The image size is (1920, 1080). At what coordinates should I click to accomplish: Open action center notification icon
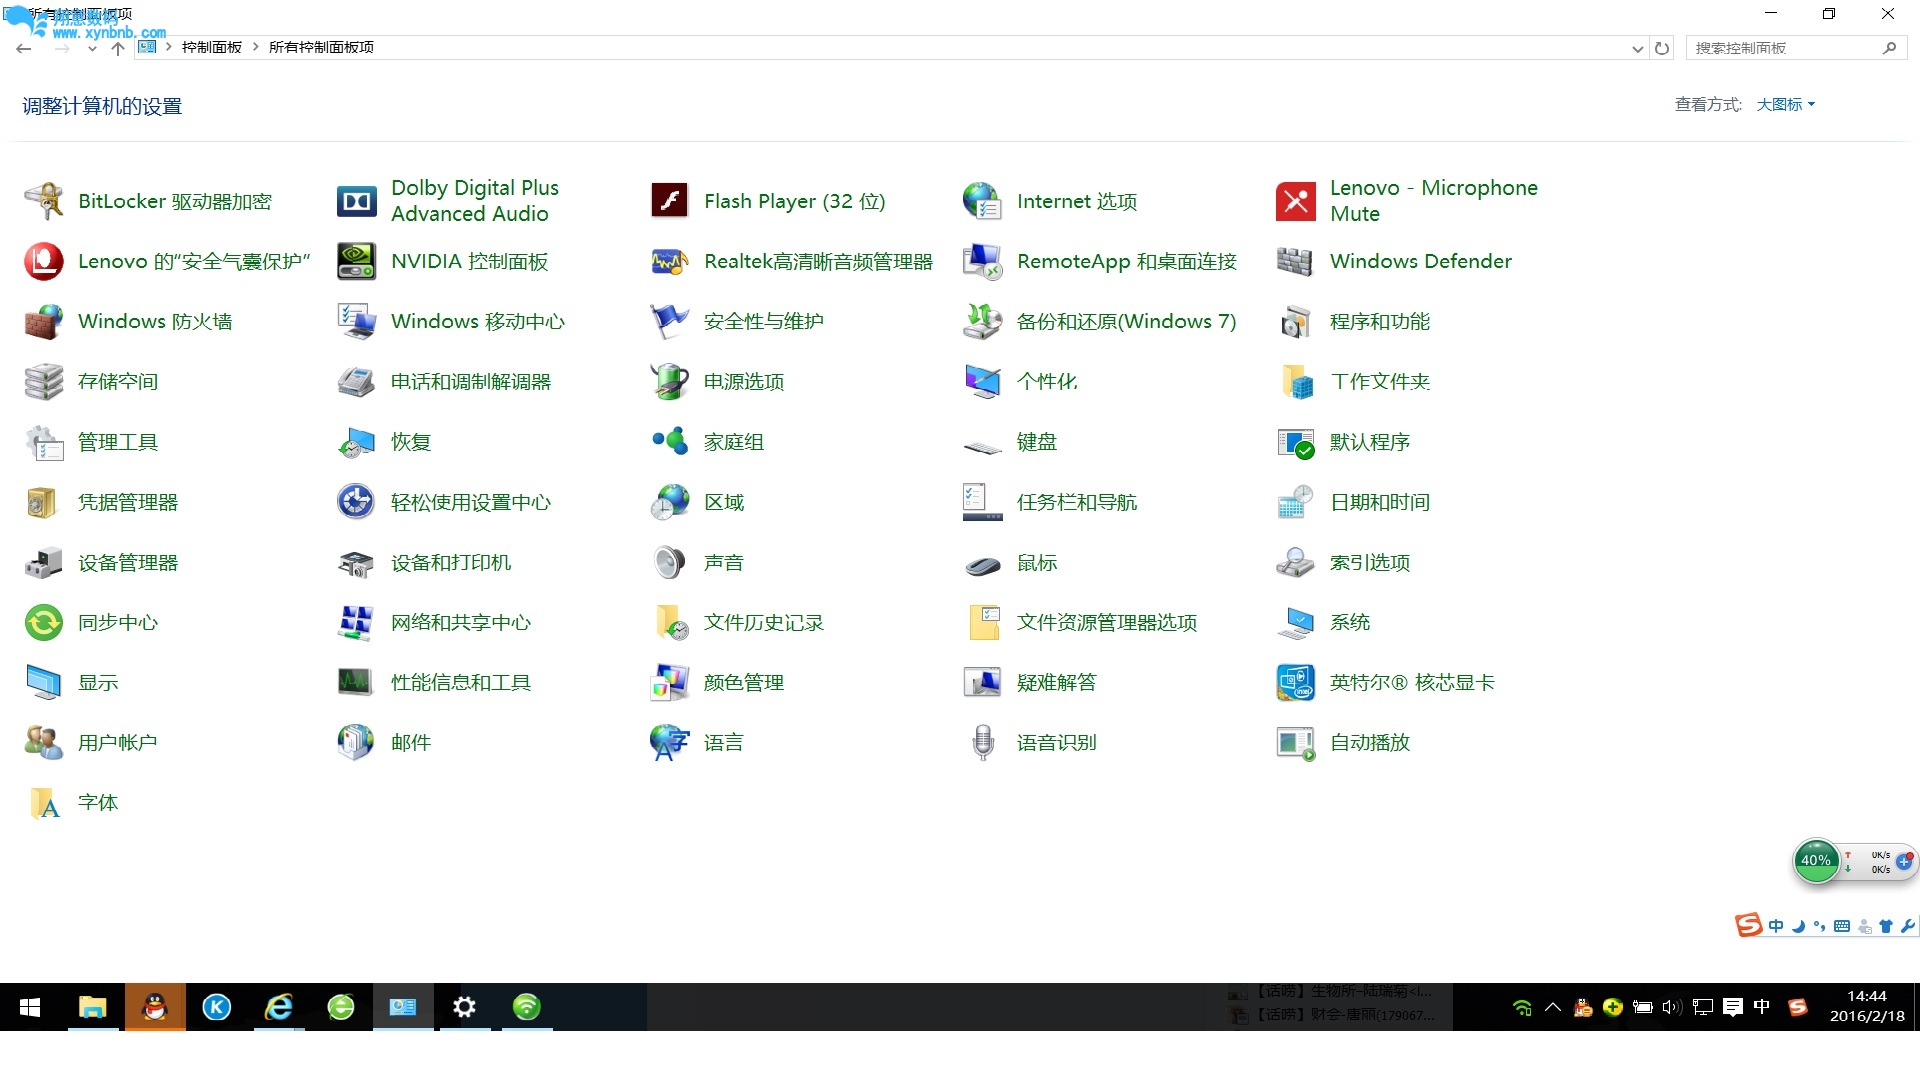click(x=1733, y=1007)
